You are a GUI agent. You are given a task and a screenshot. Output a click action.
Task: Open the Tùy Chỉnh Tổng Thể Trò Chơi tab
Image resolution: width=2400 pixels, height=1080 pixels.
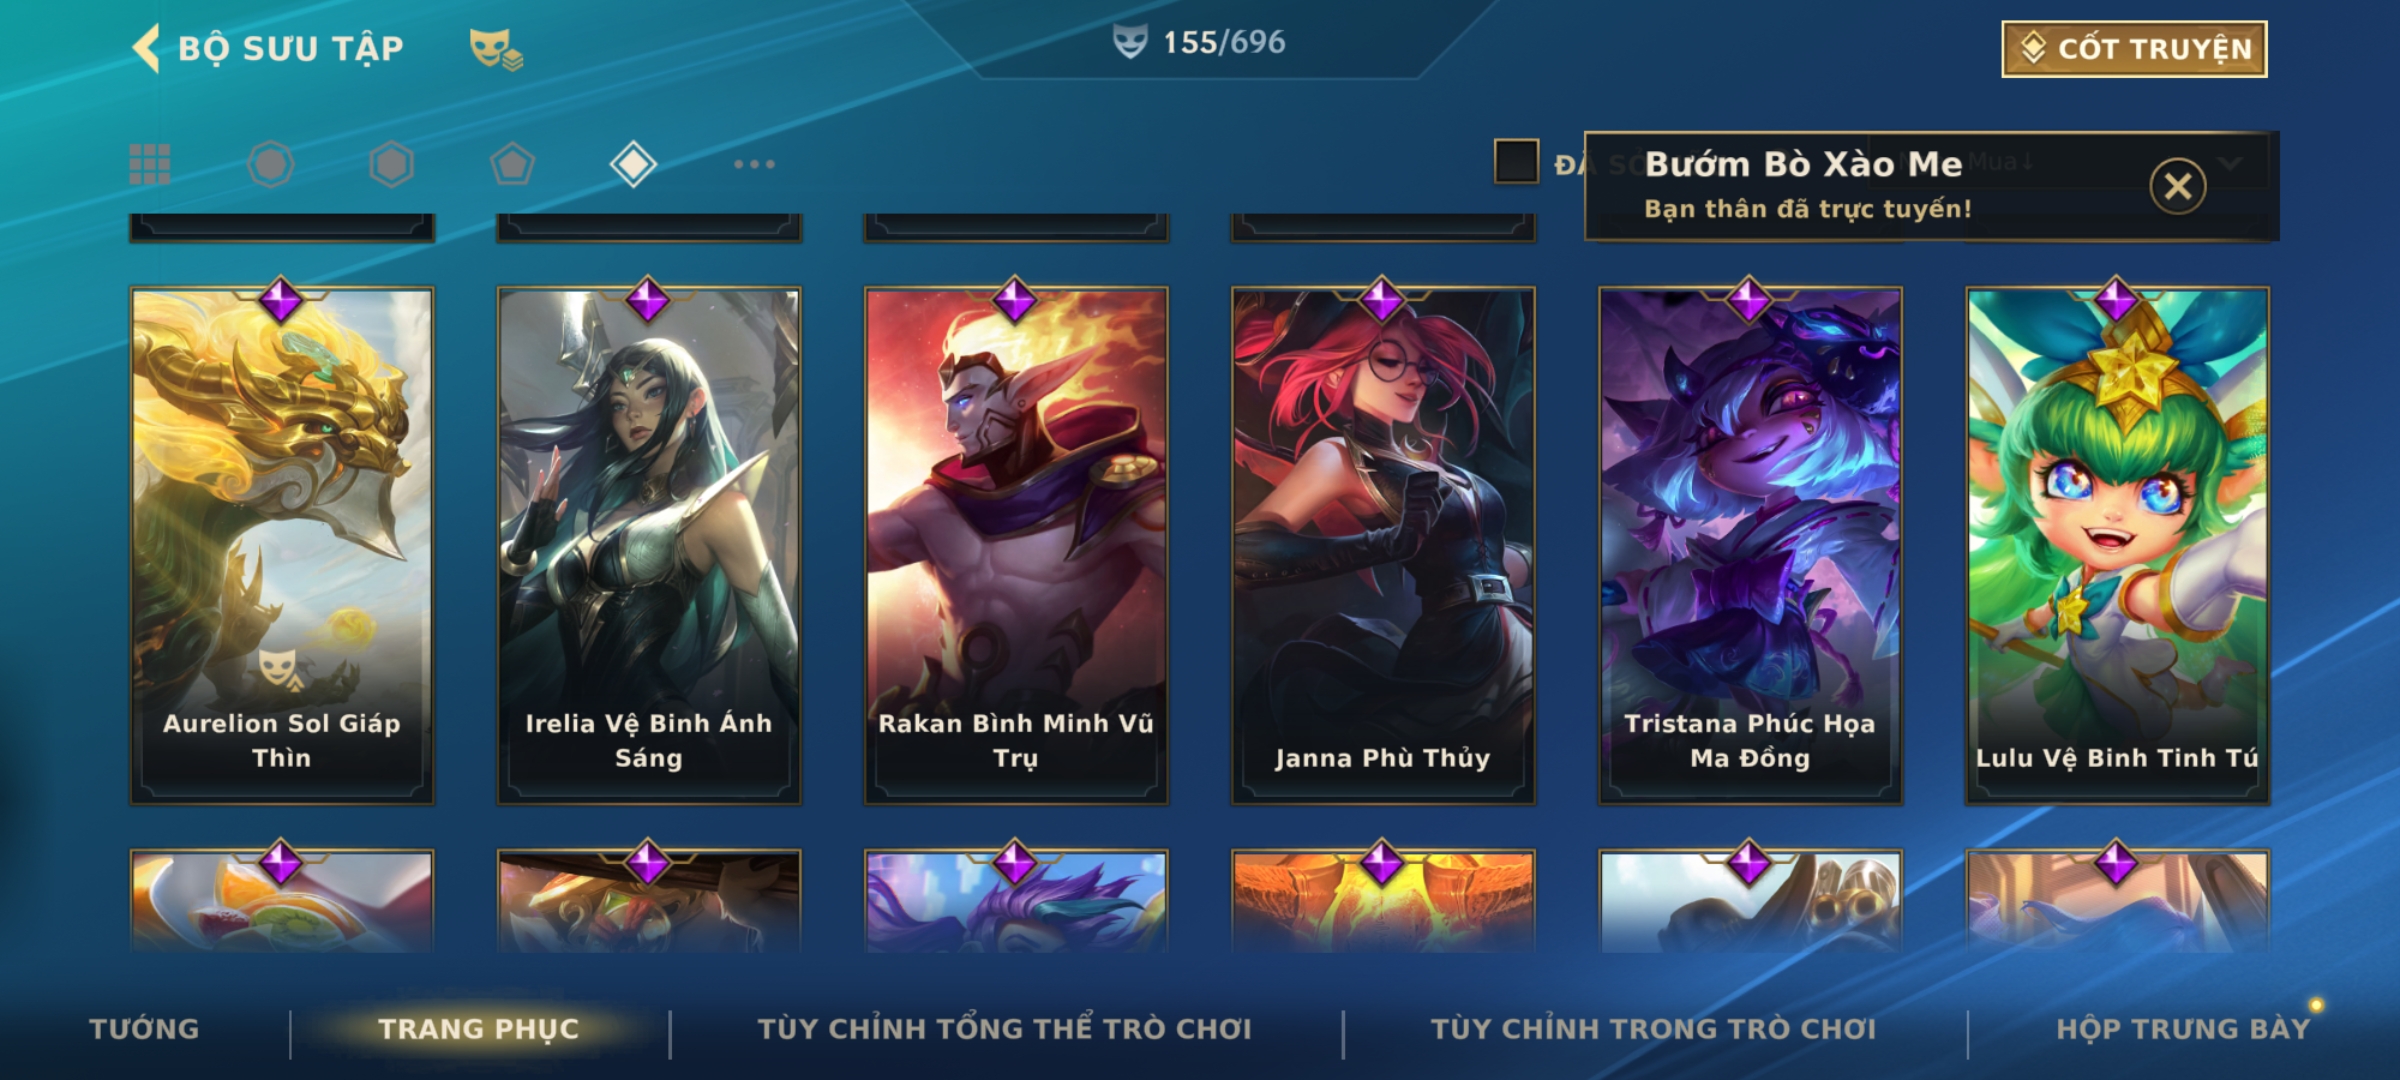(x=1004, y=1029)
